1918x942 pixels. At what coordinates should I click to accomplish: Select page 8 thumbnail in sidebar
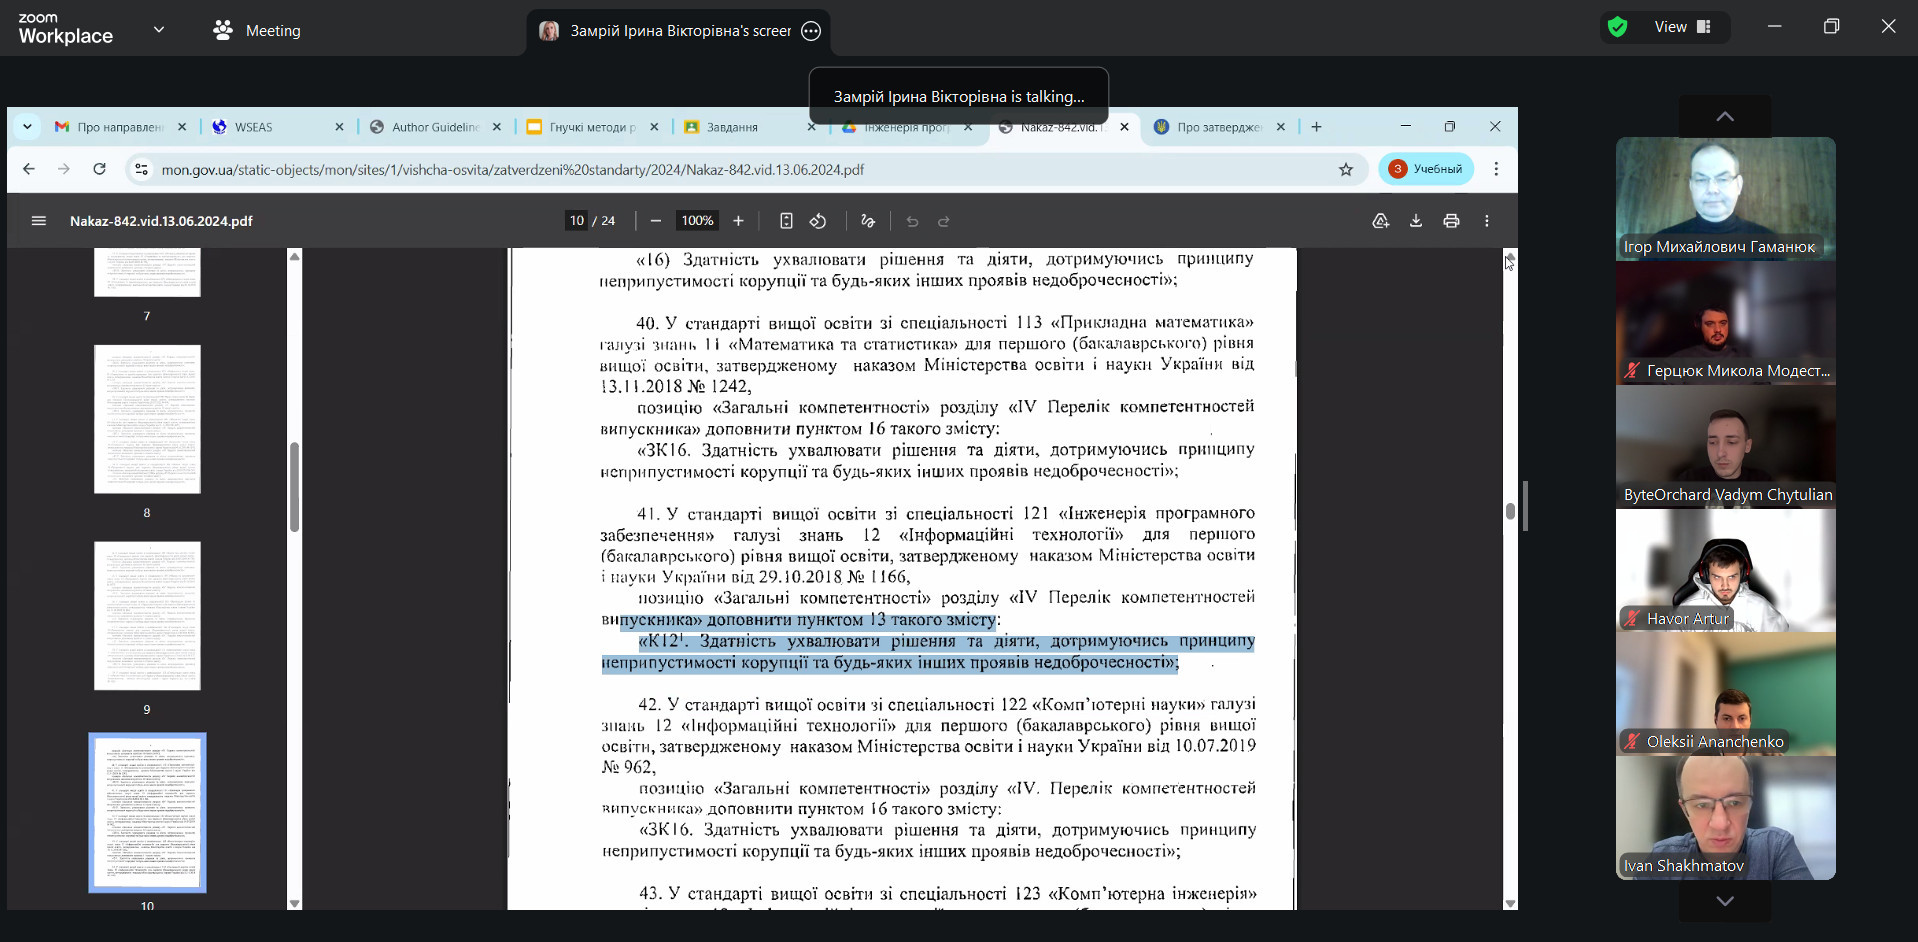[147, 419]
